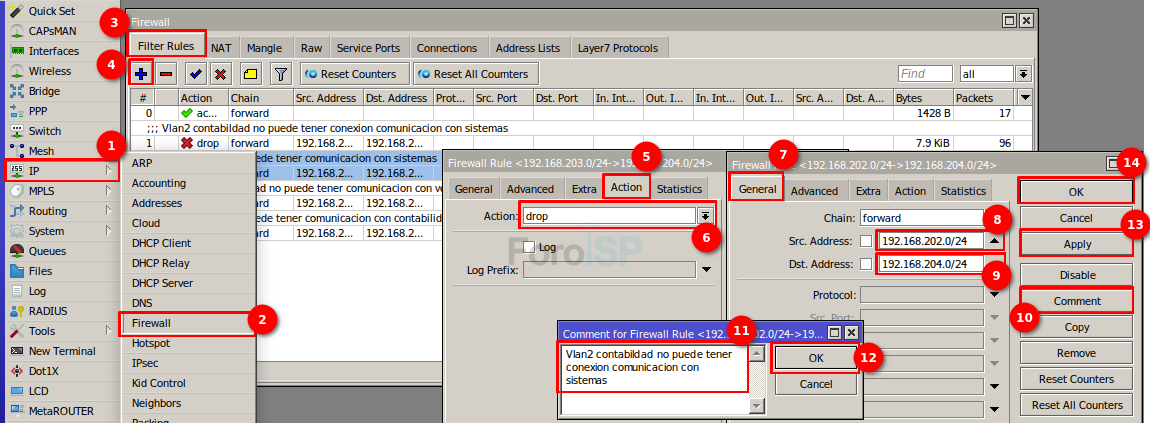Open Interfaces from the left sidebar
Viewport: 1150px width, 423px height.
click(53, 51)
